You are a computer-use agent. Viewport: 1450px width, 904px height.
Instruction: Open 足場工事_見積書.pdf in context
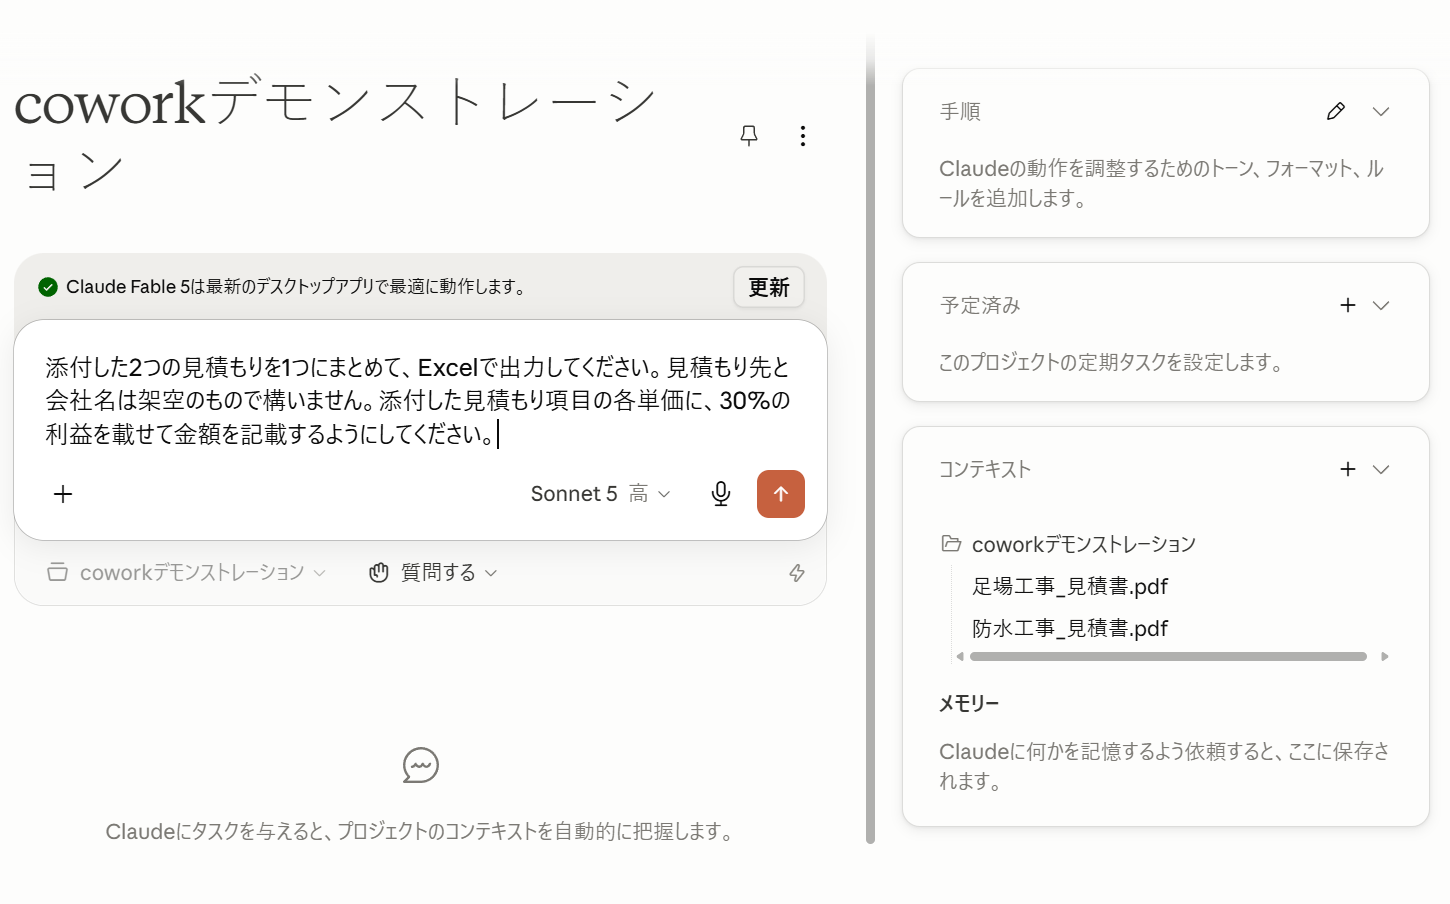click(1070, 586)
